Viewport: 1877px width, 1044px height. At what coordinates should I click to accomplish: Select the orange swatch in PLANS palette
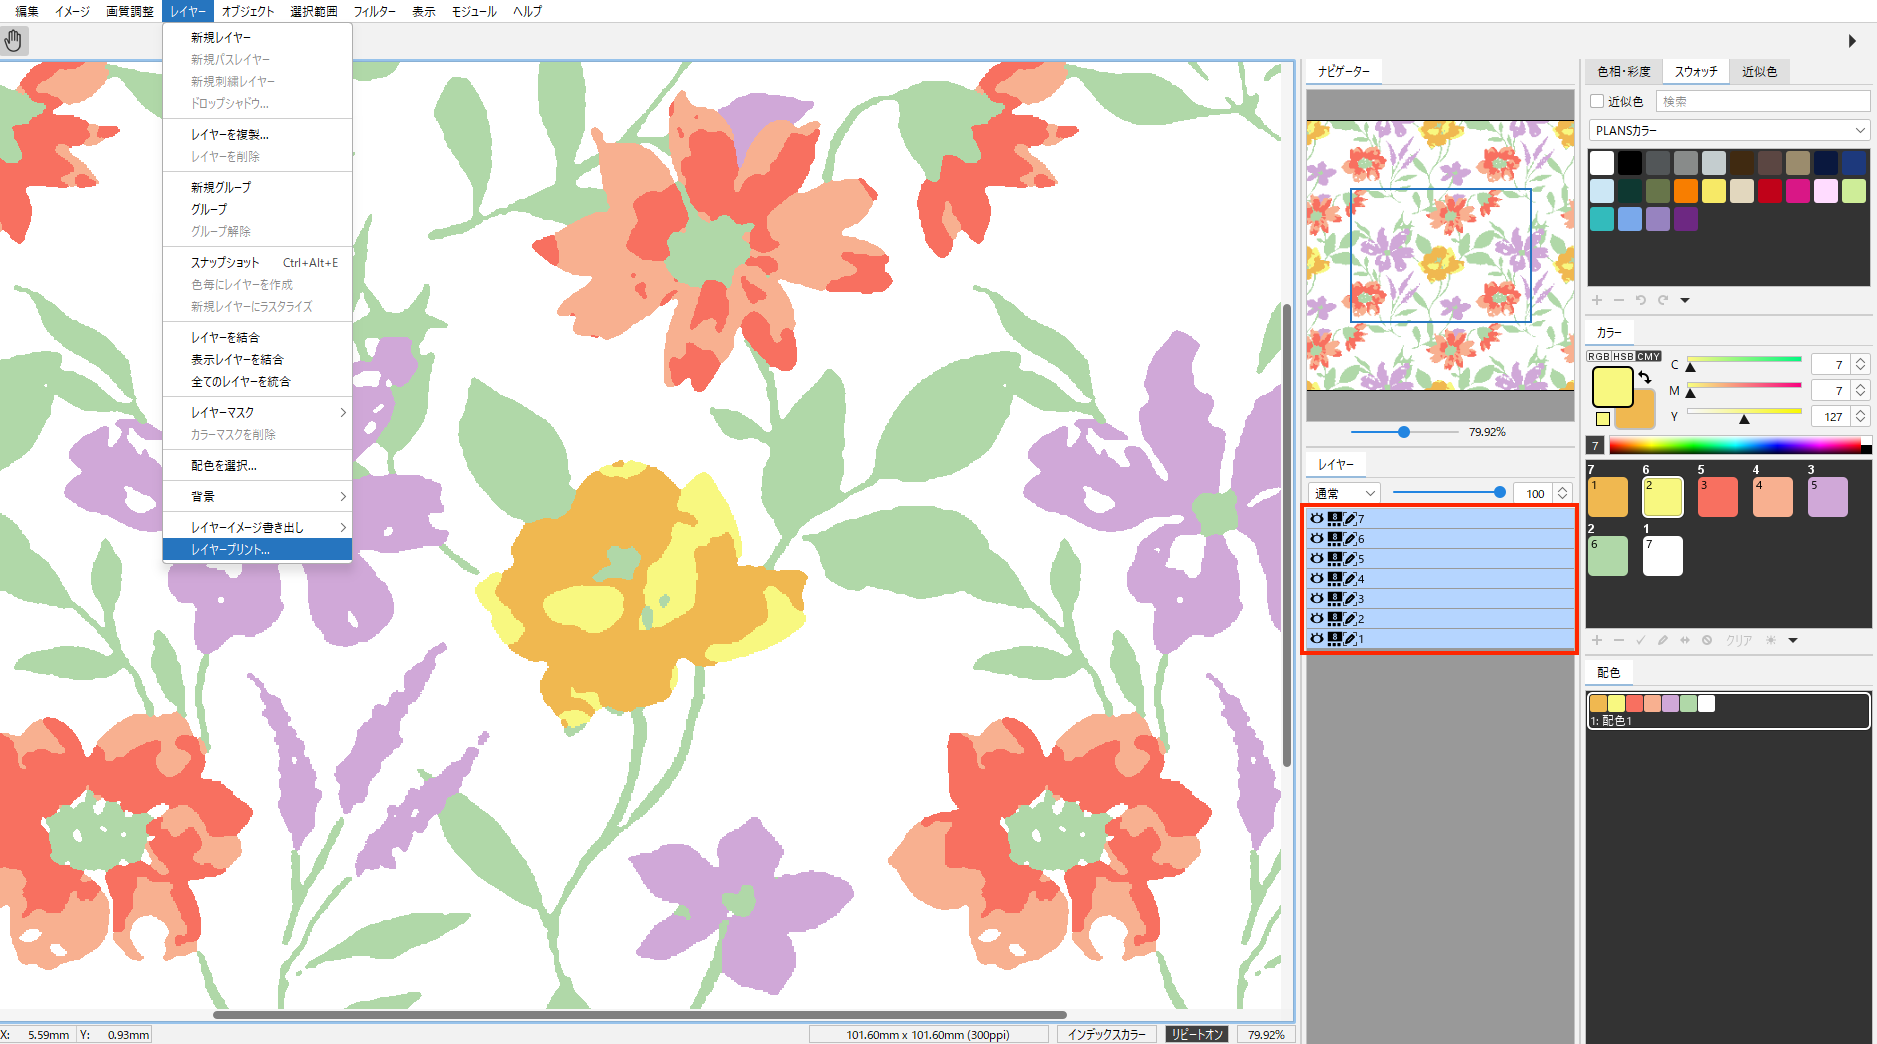[1686, 191]
